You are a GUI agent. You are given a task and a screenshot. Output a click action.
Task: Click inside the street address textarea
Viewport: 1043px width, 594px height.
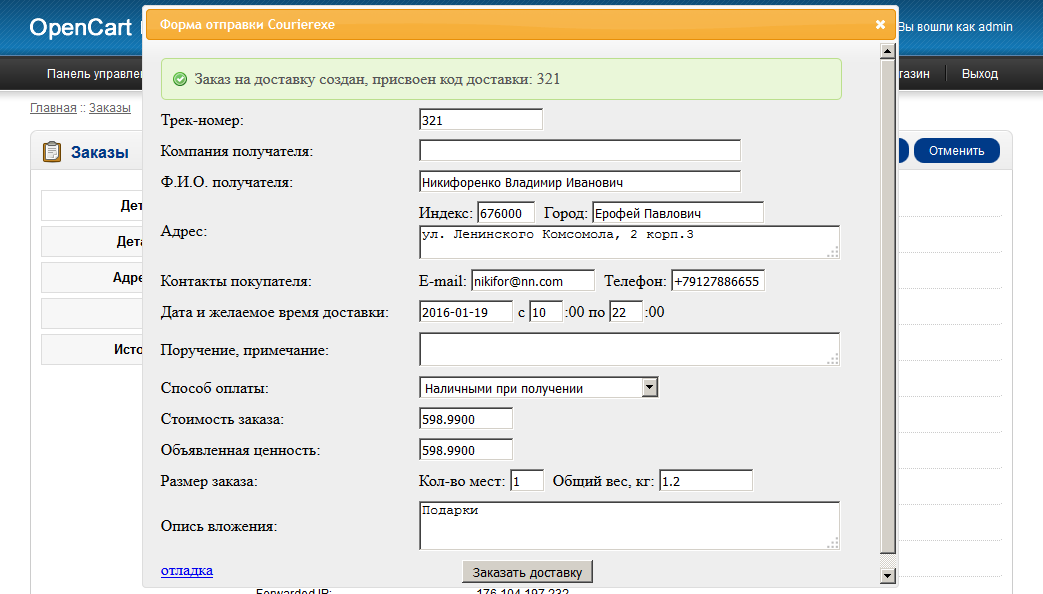pos(629,242)
